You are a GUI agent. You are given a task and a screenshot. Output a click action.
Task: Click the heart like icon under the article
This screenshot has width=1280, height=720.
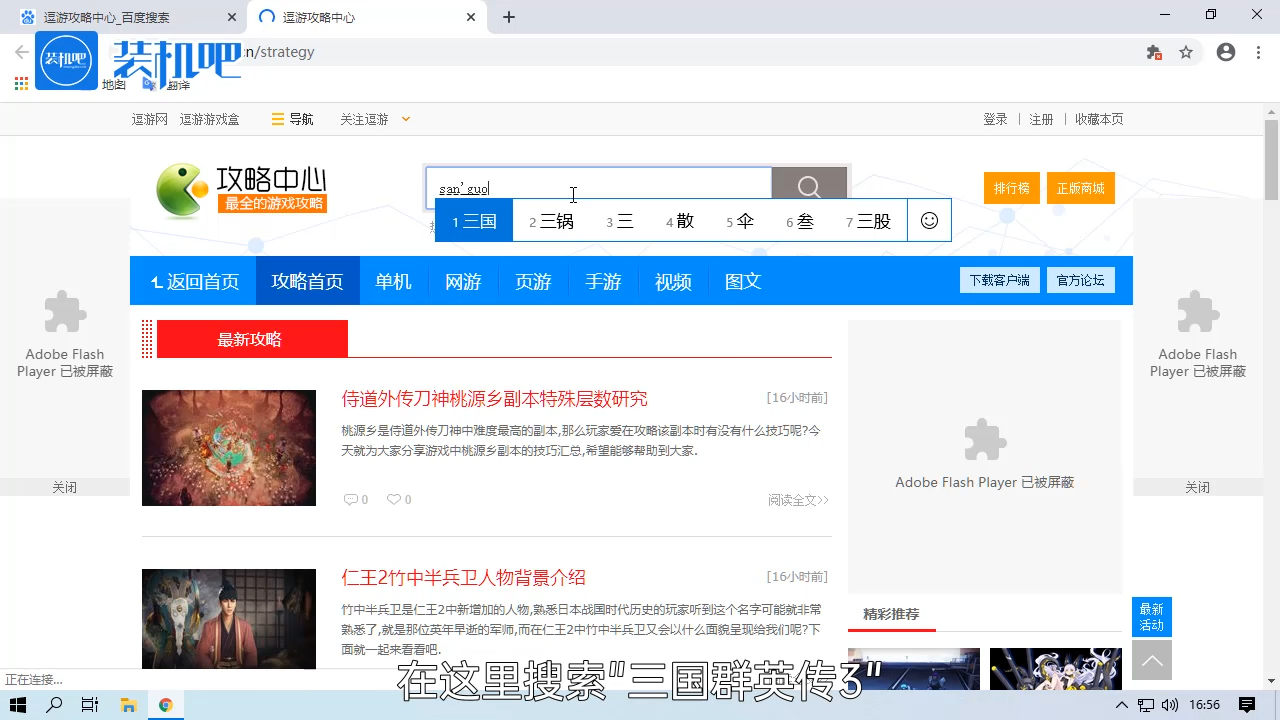click(x=392, y=499)
